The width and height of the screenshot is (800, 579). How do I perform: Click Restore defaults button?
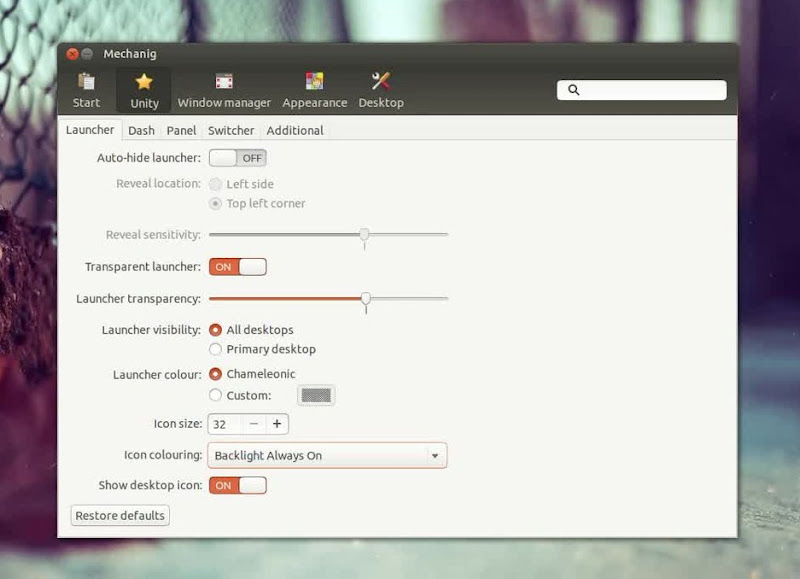click(x=120, y=516)
